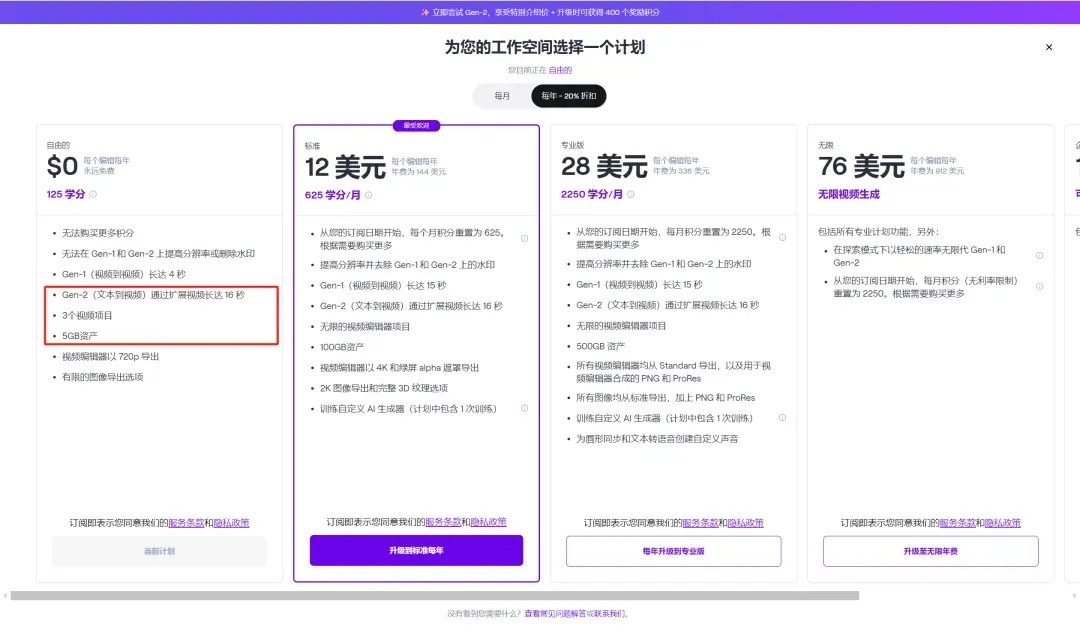This screenshot has height=634, width=1080.
Task: Click 永远免费 text under Free price
Action: [99, 171]
